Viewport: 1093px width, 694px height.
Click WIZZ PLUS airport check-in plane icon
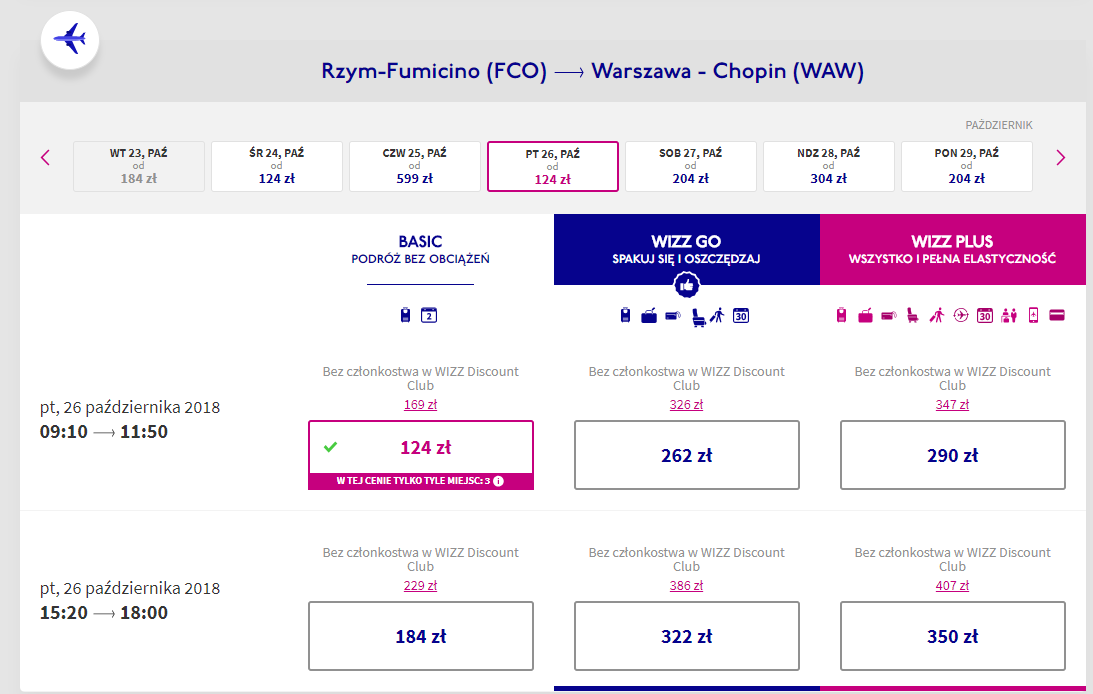point(961,316)
